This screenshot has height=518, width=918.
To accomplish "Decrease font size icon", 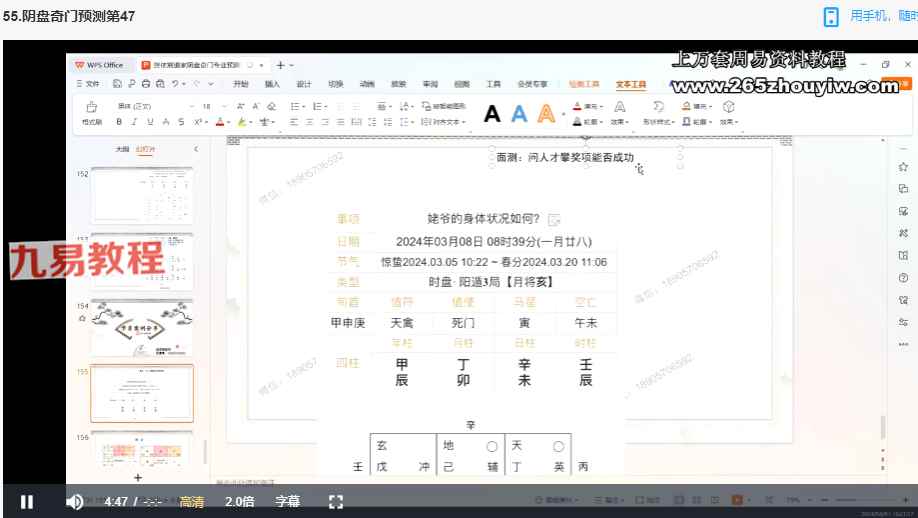I will (256, 106).
